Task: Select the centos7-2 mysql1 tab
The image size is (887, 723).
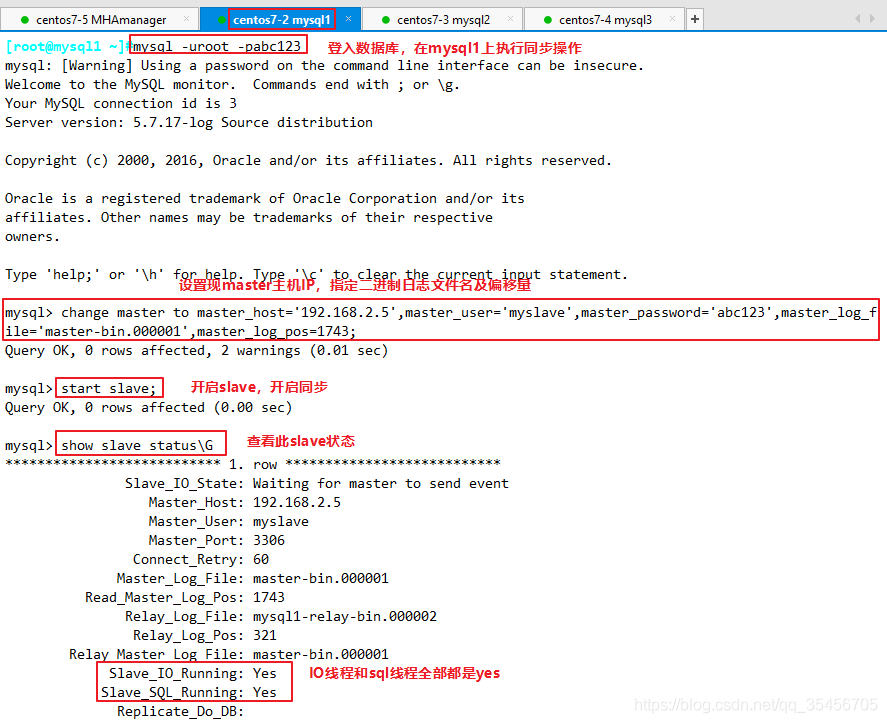Action: pos(281,20)
